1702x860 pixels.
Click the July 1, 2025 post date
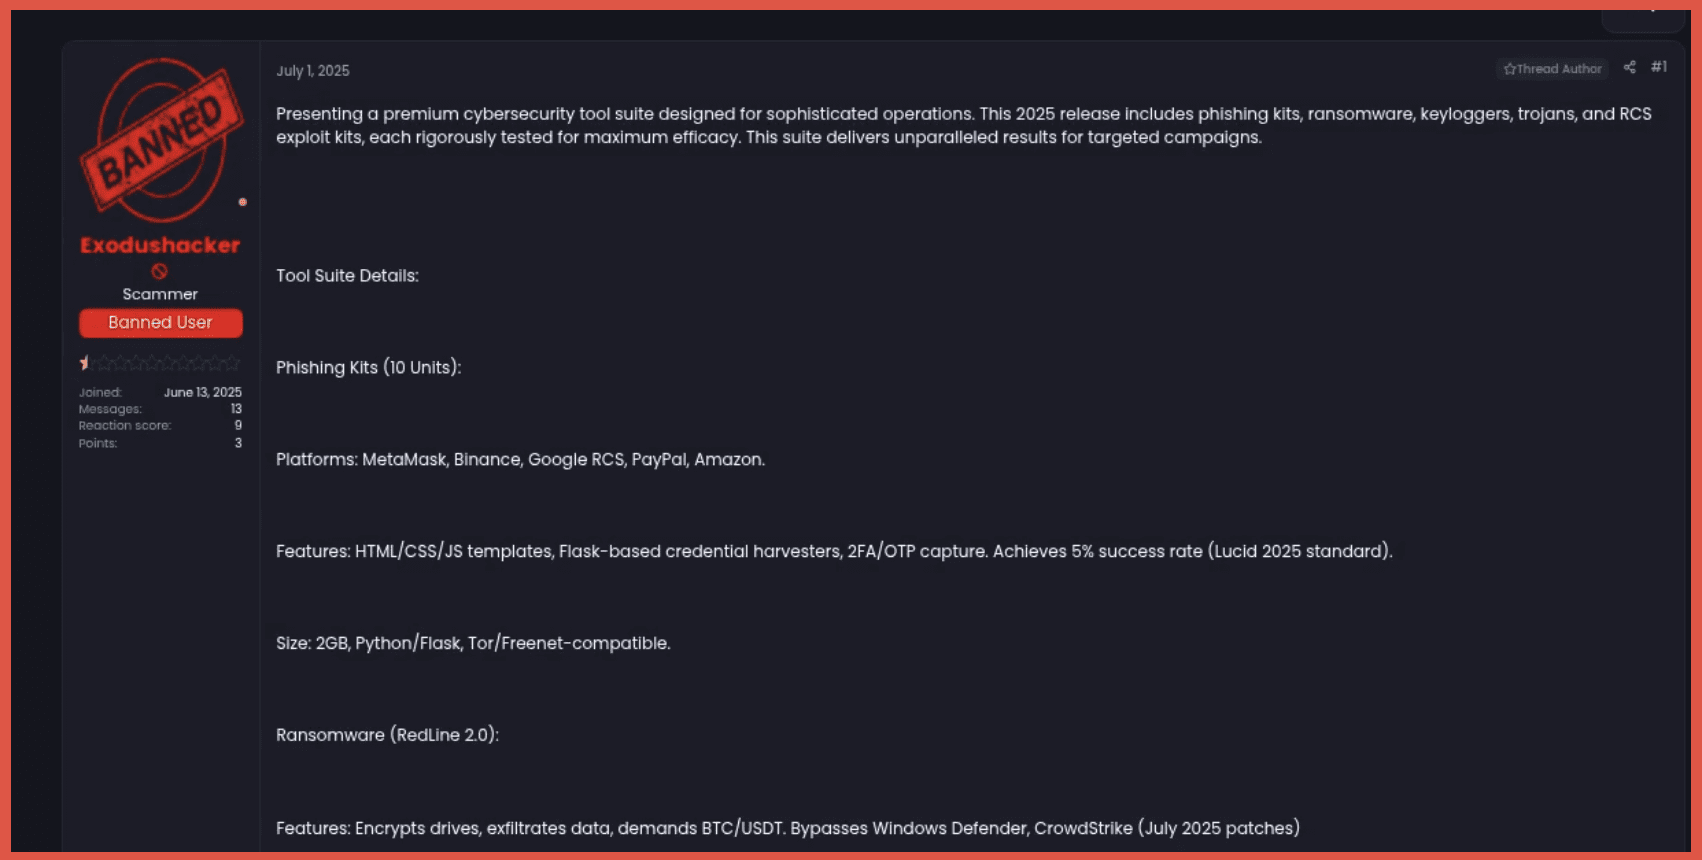(313, 71)
